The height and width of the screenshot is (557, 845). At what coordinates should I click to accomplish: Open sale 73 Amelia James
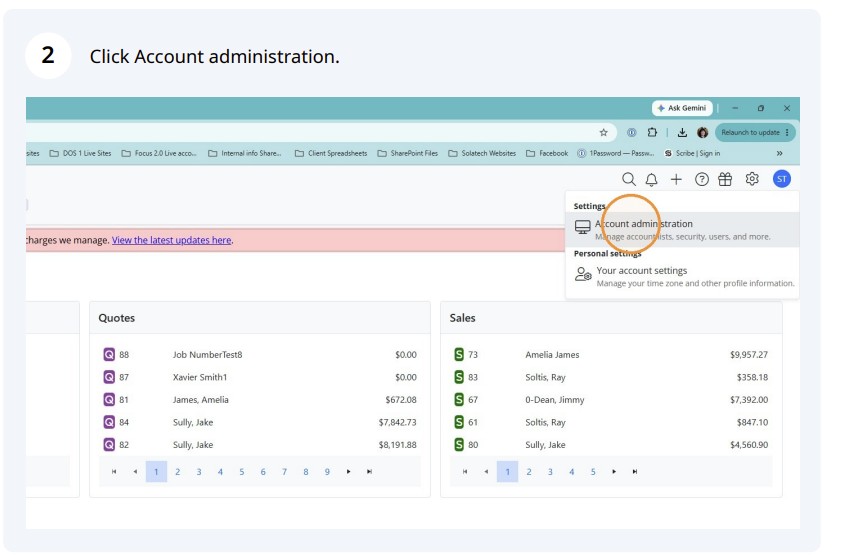pyautogui.click(x=611, y=354)
